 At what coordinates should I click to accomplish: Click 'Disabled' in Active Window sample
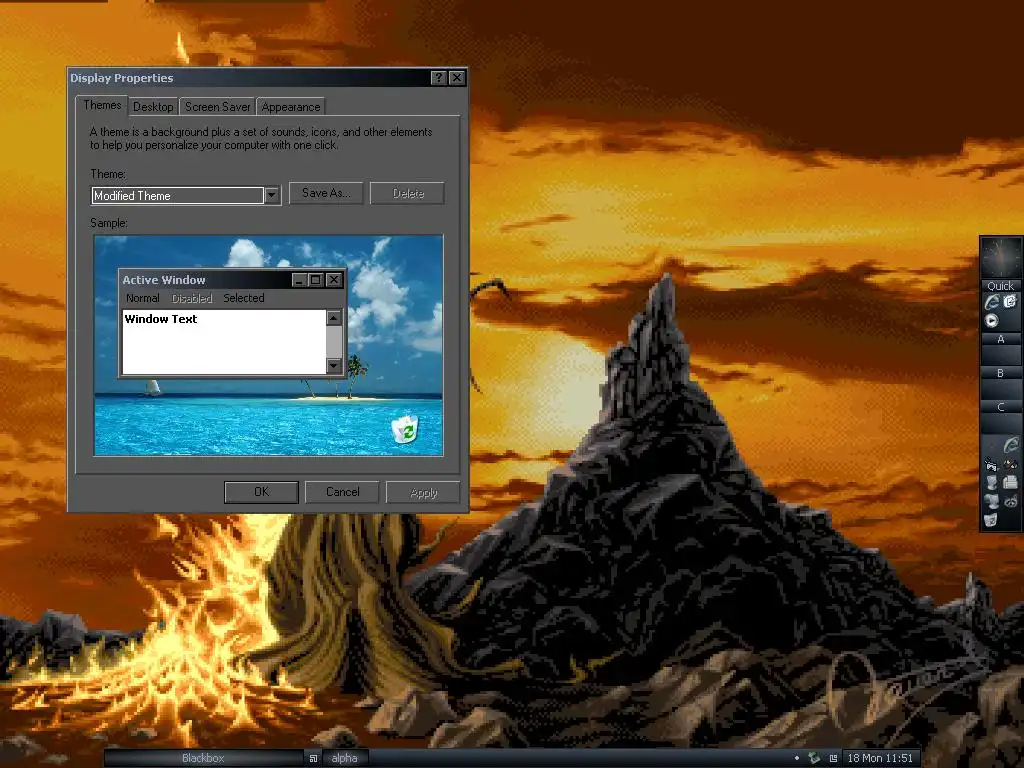point(192,298)
